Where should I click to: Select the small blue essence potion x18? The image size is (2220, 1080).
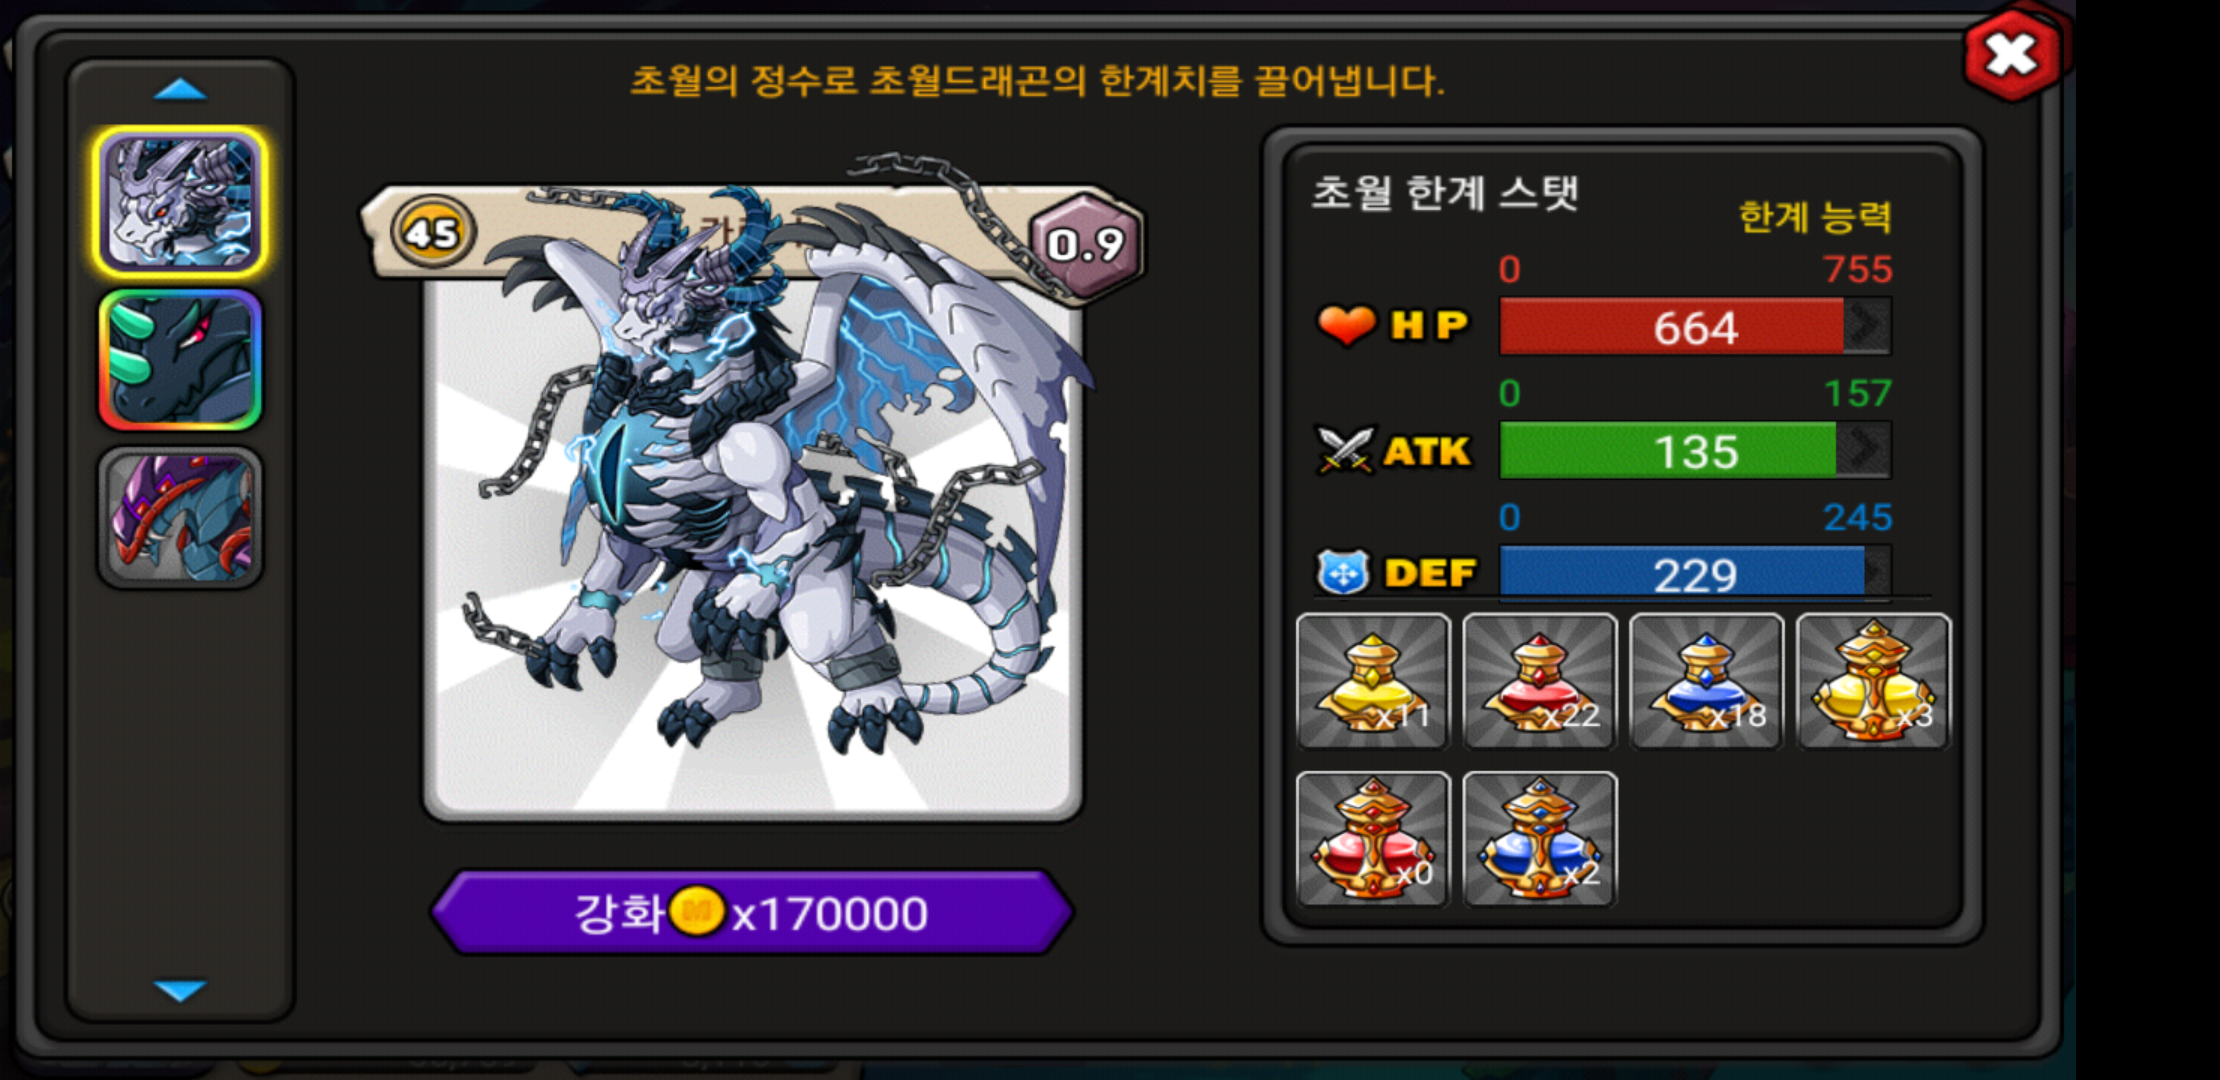pos(1707,681)
